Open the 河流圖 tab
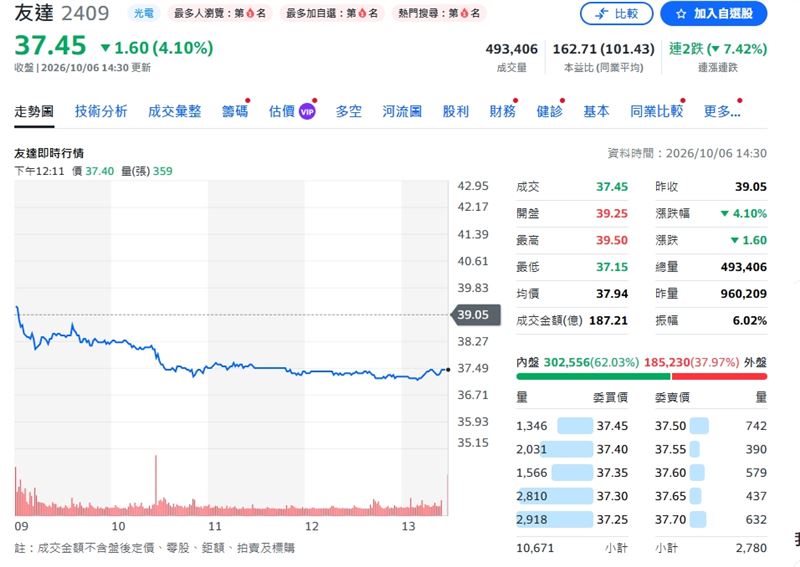800x567 pixels. point(402,111)
